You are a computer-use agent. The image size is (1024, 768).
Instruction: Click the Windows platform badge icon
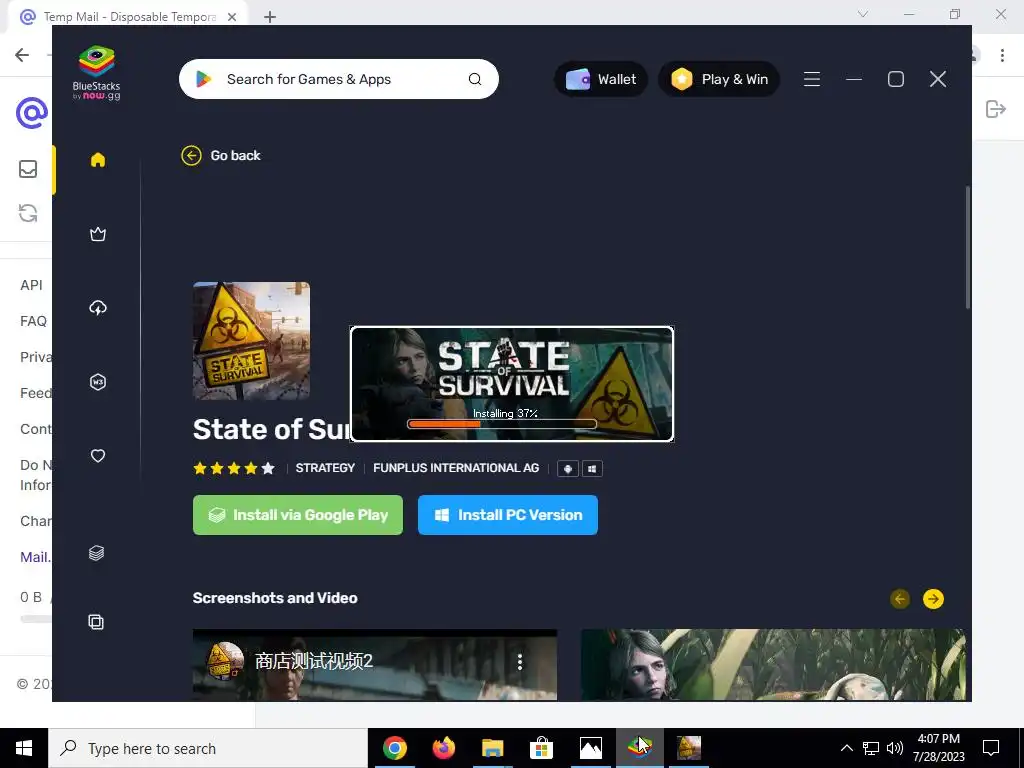(x=592, y=468)
